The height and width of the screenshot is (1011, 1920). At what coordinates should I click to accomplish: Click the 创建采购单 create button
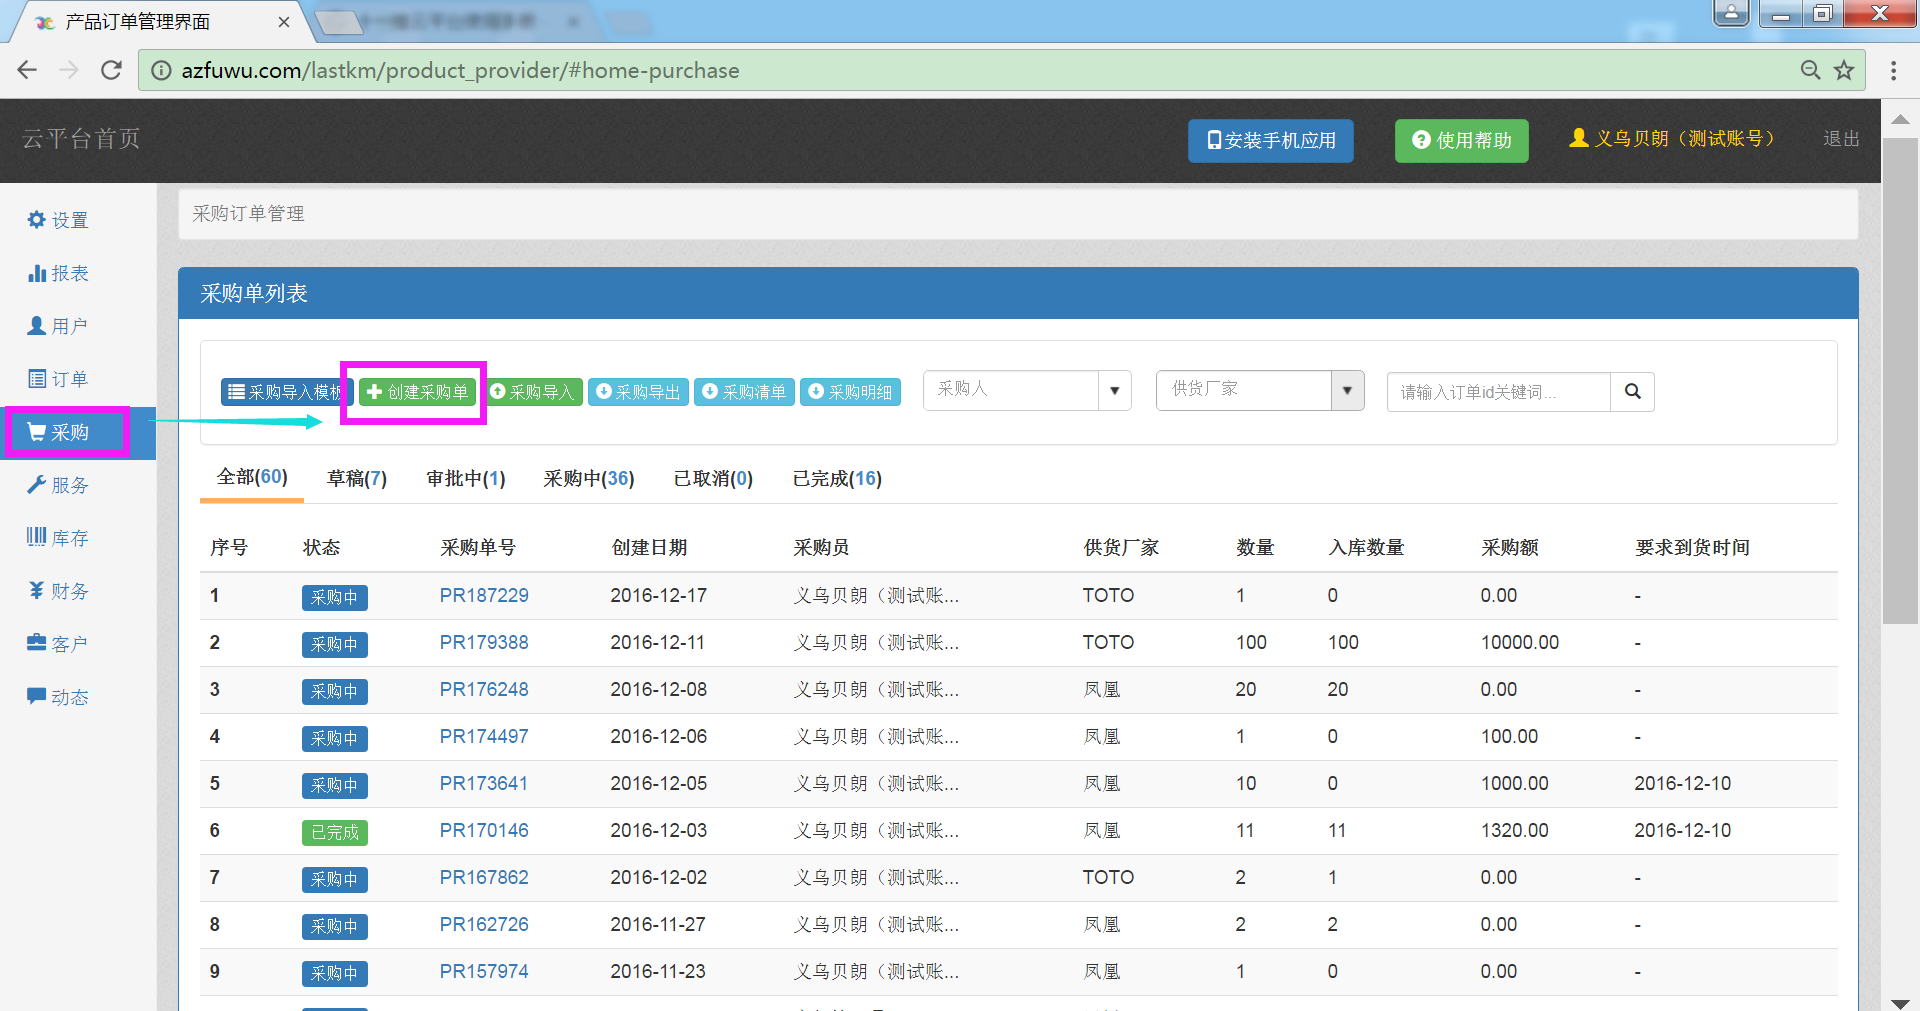[418, 392]
